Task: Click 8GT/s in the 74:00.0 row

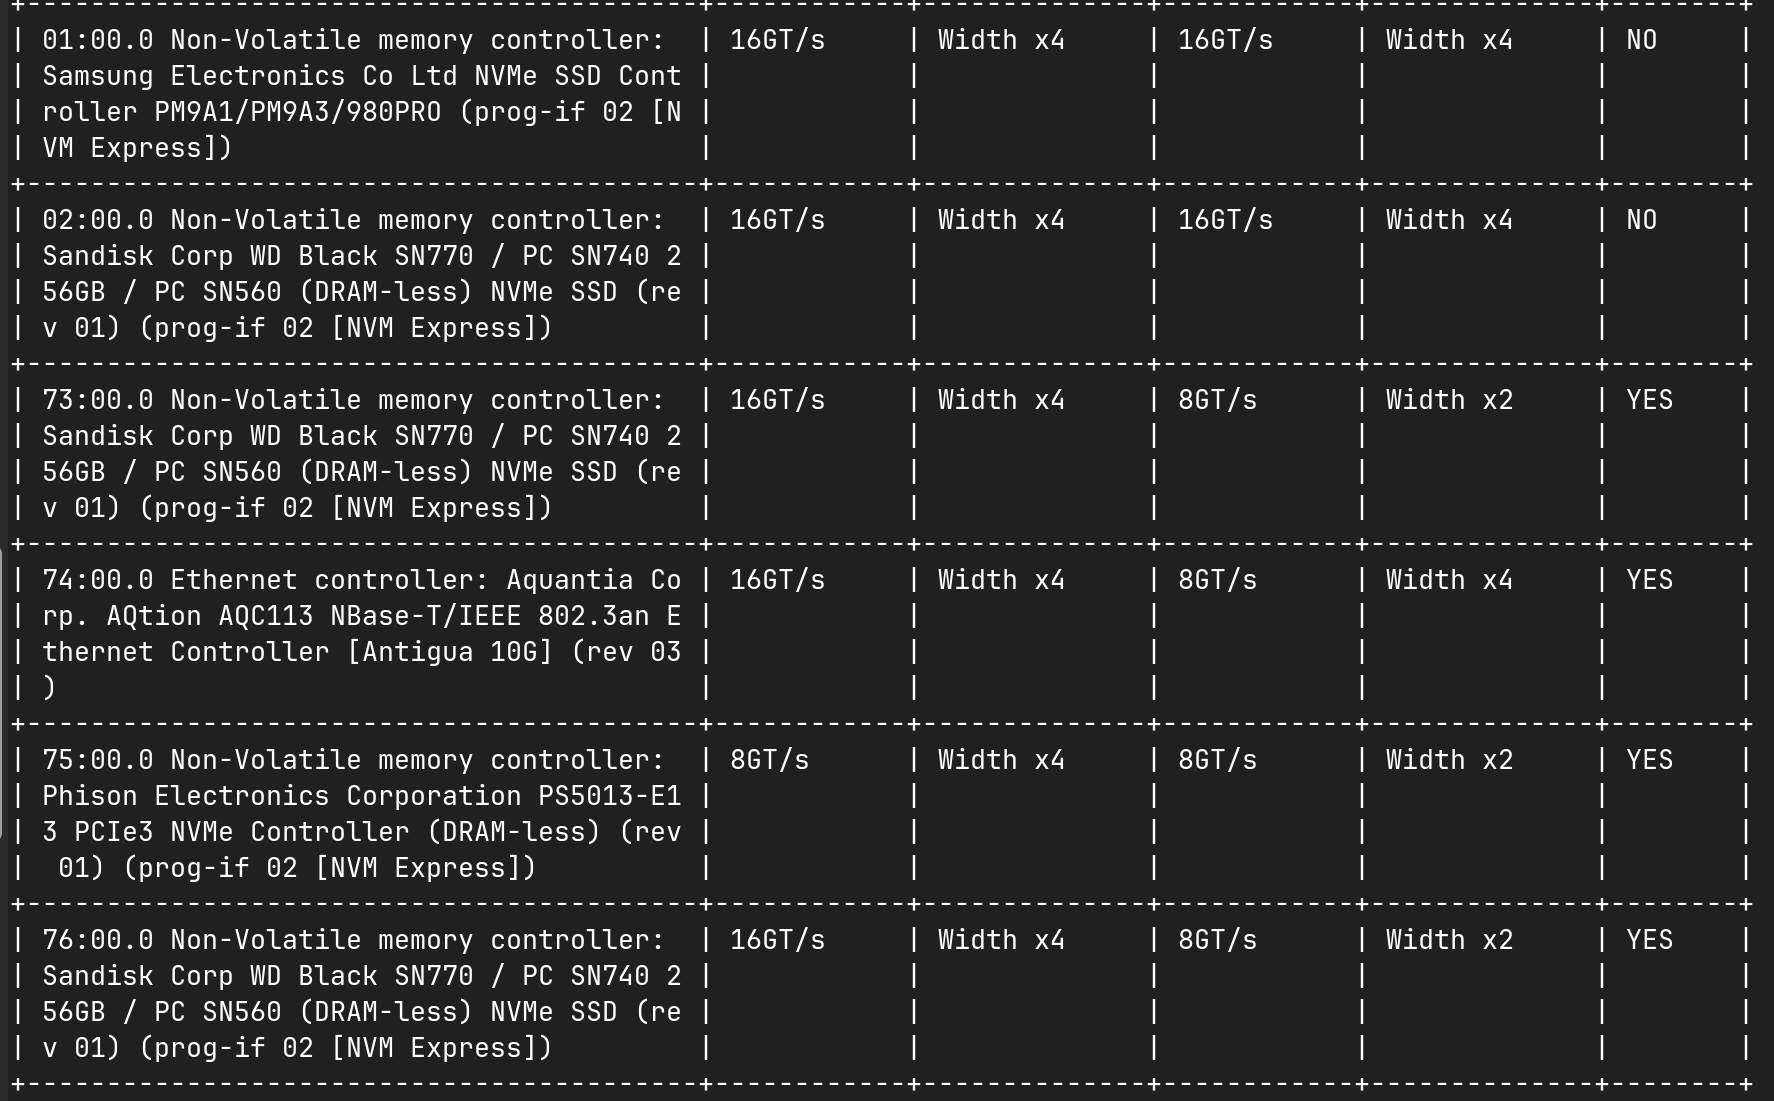Action: click(1217, 580)
